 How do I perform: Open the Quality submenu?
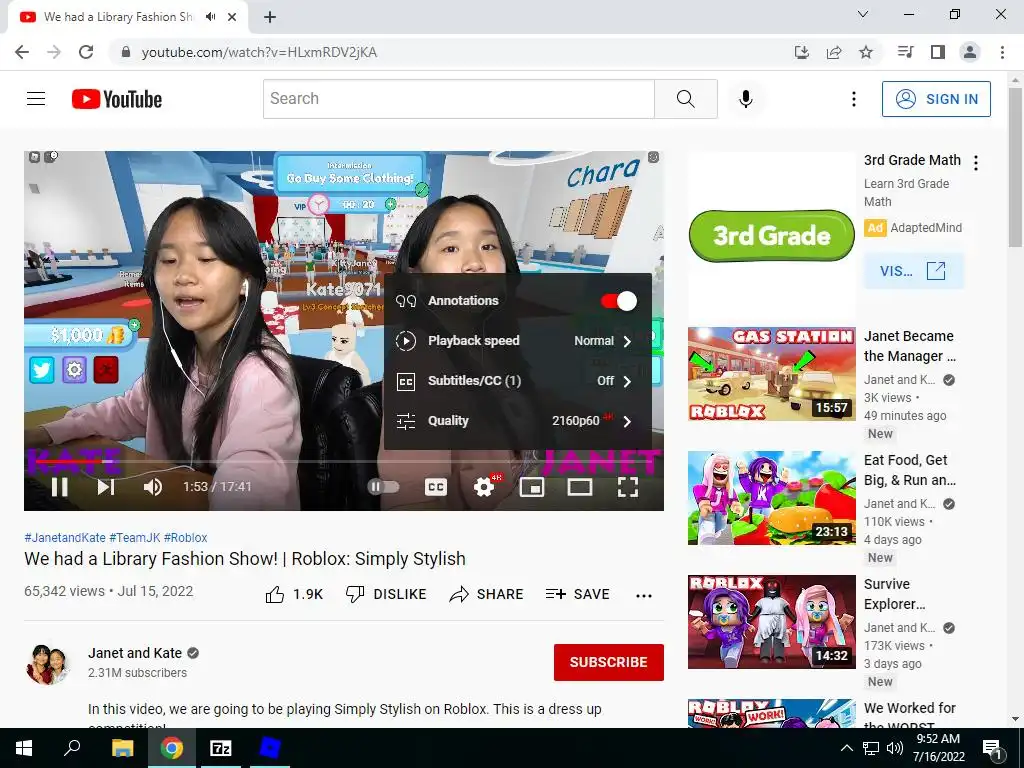(x=517, y=421)
